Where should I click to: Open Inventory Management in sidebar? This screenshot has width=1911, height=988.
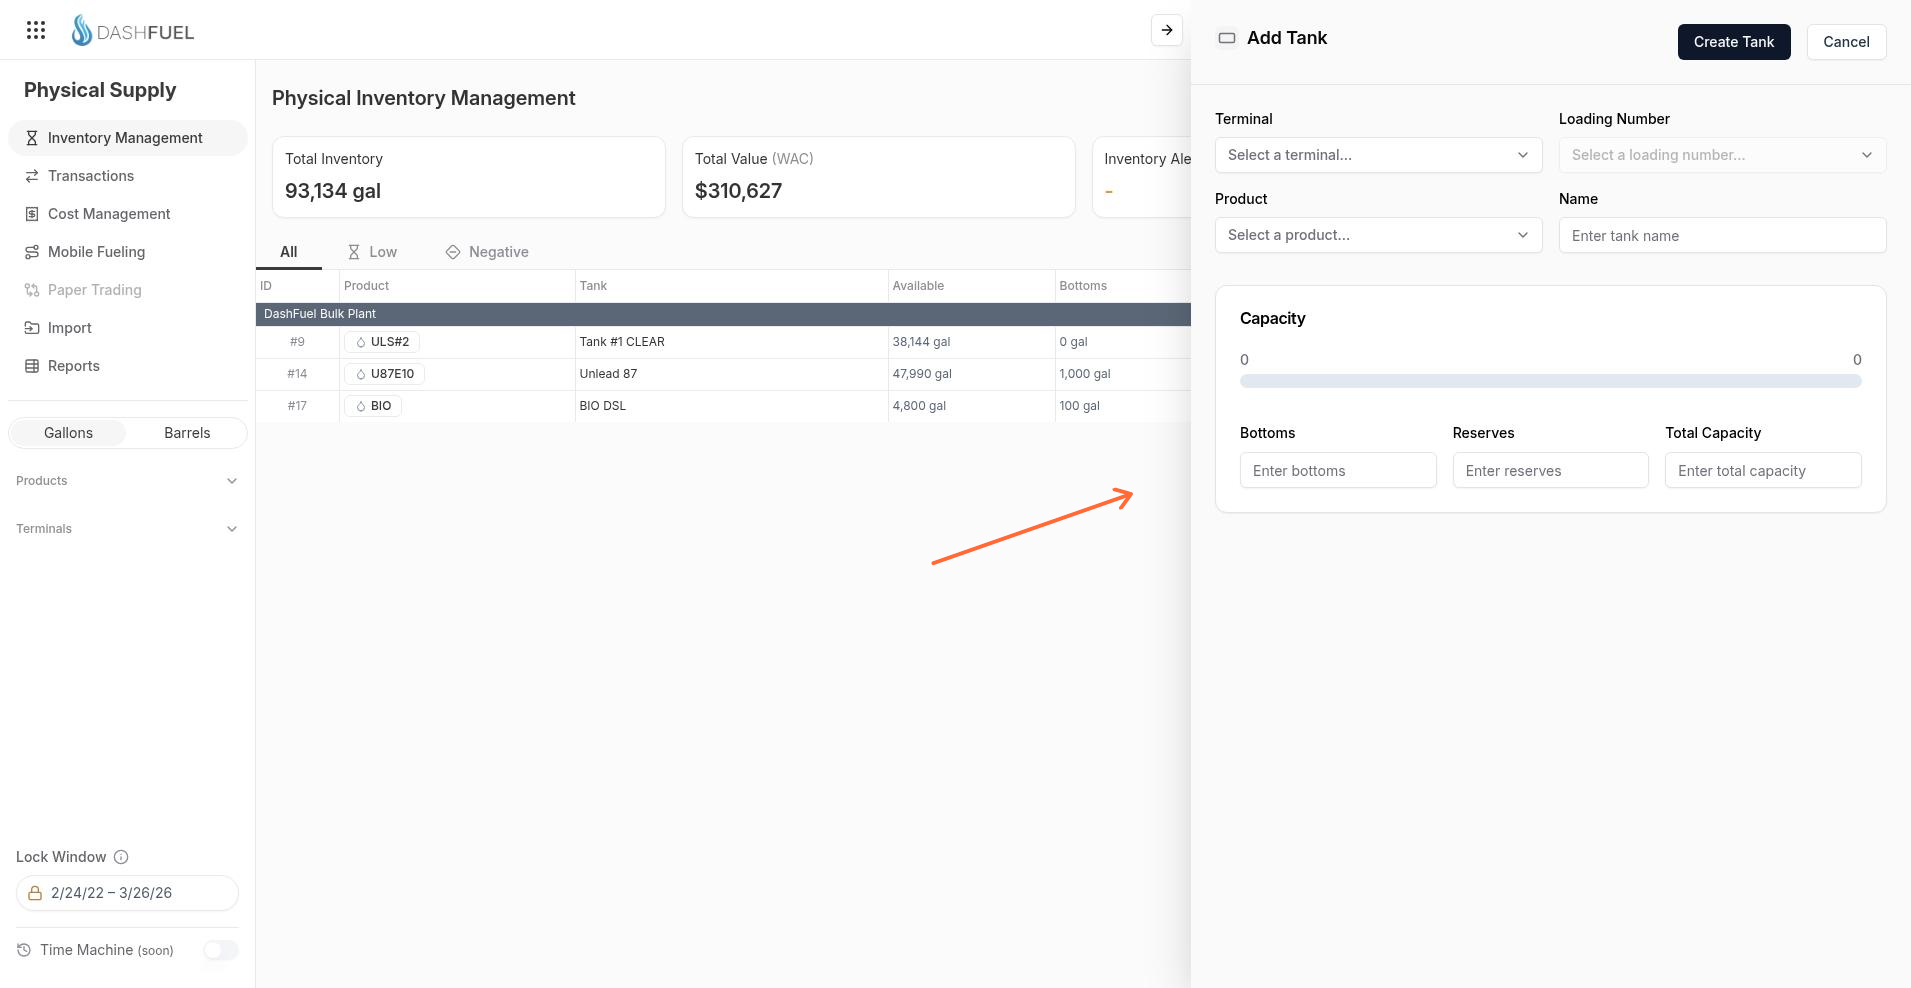tap(127, 138)
